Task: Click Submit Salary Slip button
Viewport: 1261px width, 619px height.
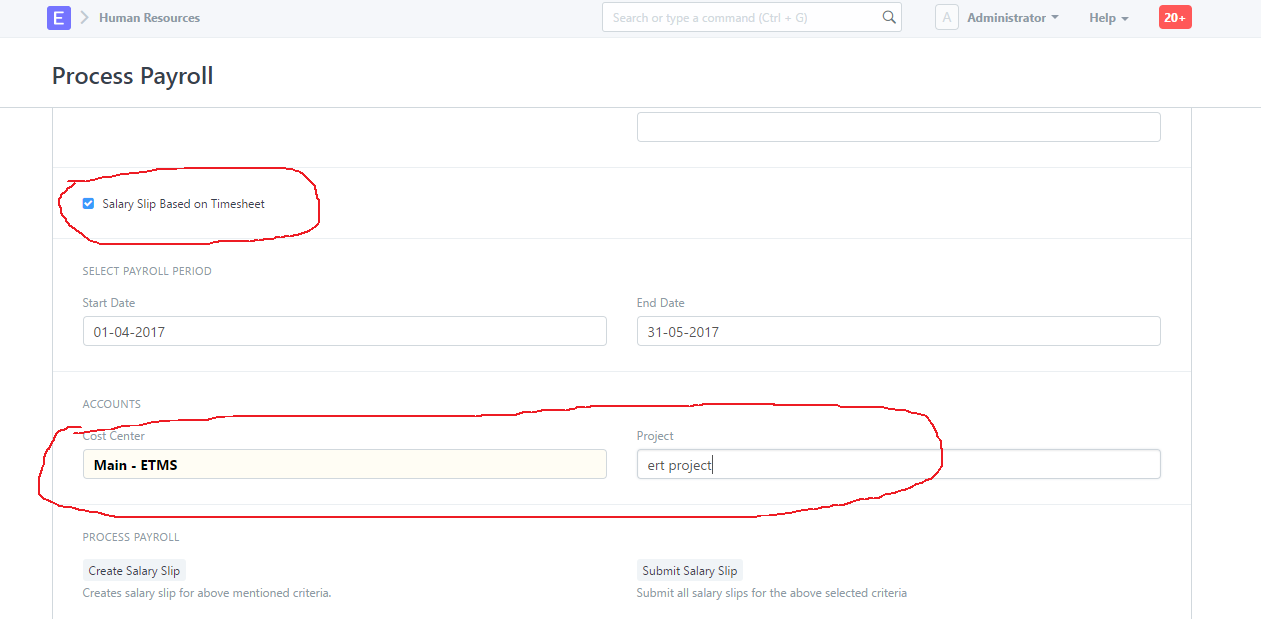Action: click(690, 571)
